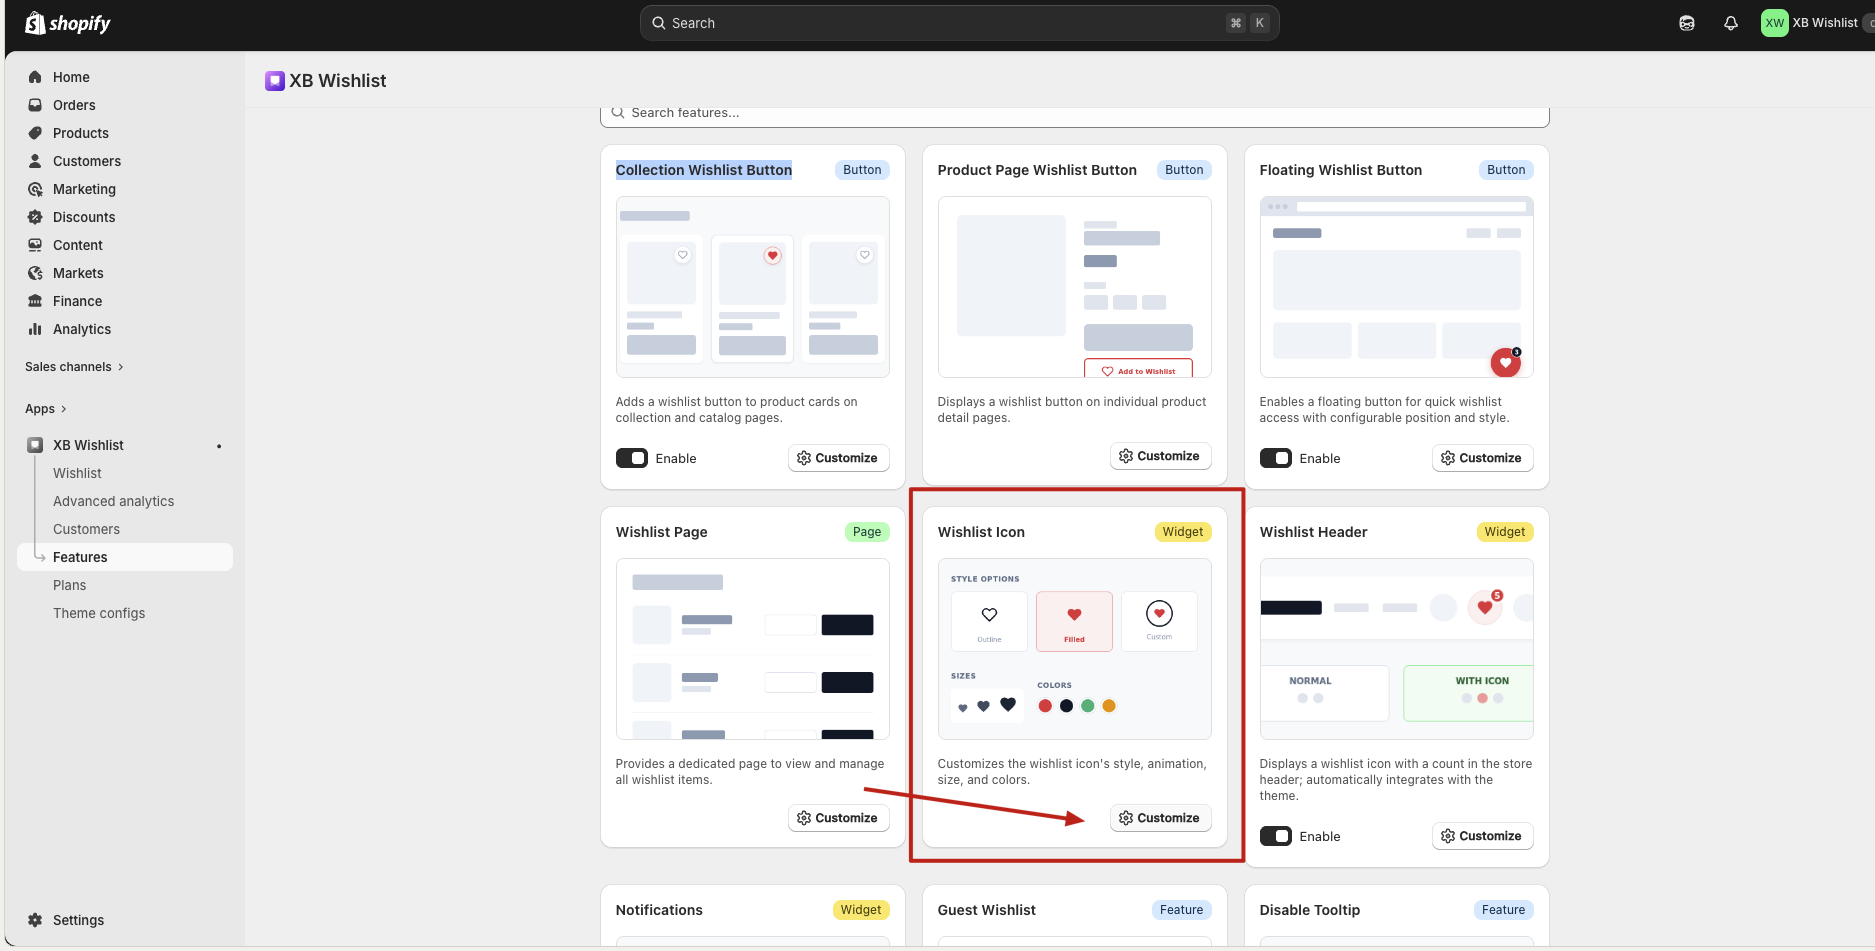The image size is (1875, 951).
Task: Click the green 'Page' badge
Action: [x=867, y=532]
